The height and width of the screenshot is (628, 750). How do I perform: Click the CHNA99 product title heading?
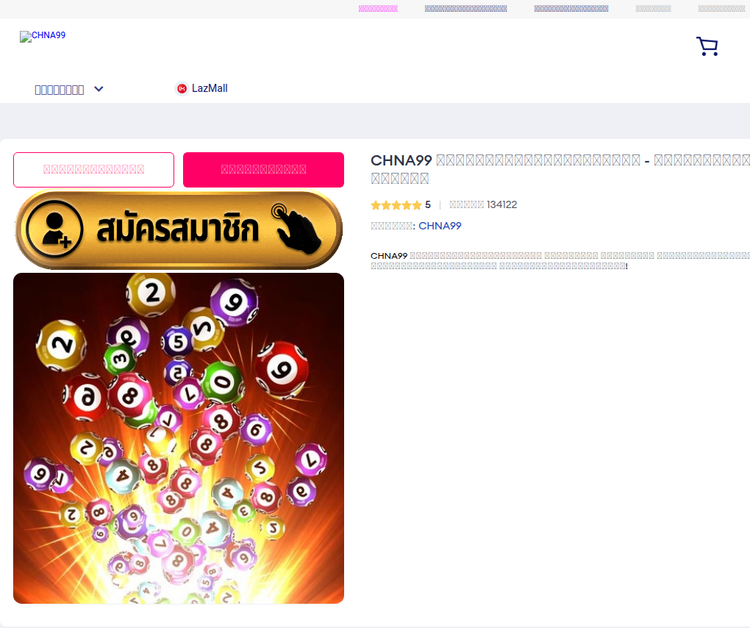[560, 169]
